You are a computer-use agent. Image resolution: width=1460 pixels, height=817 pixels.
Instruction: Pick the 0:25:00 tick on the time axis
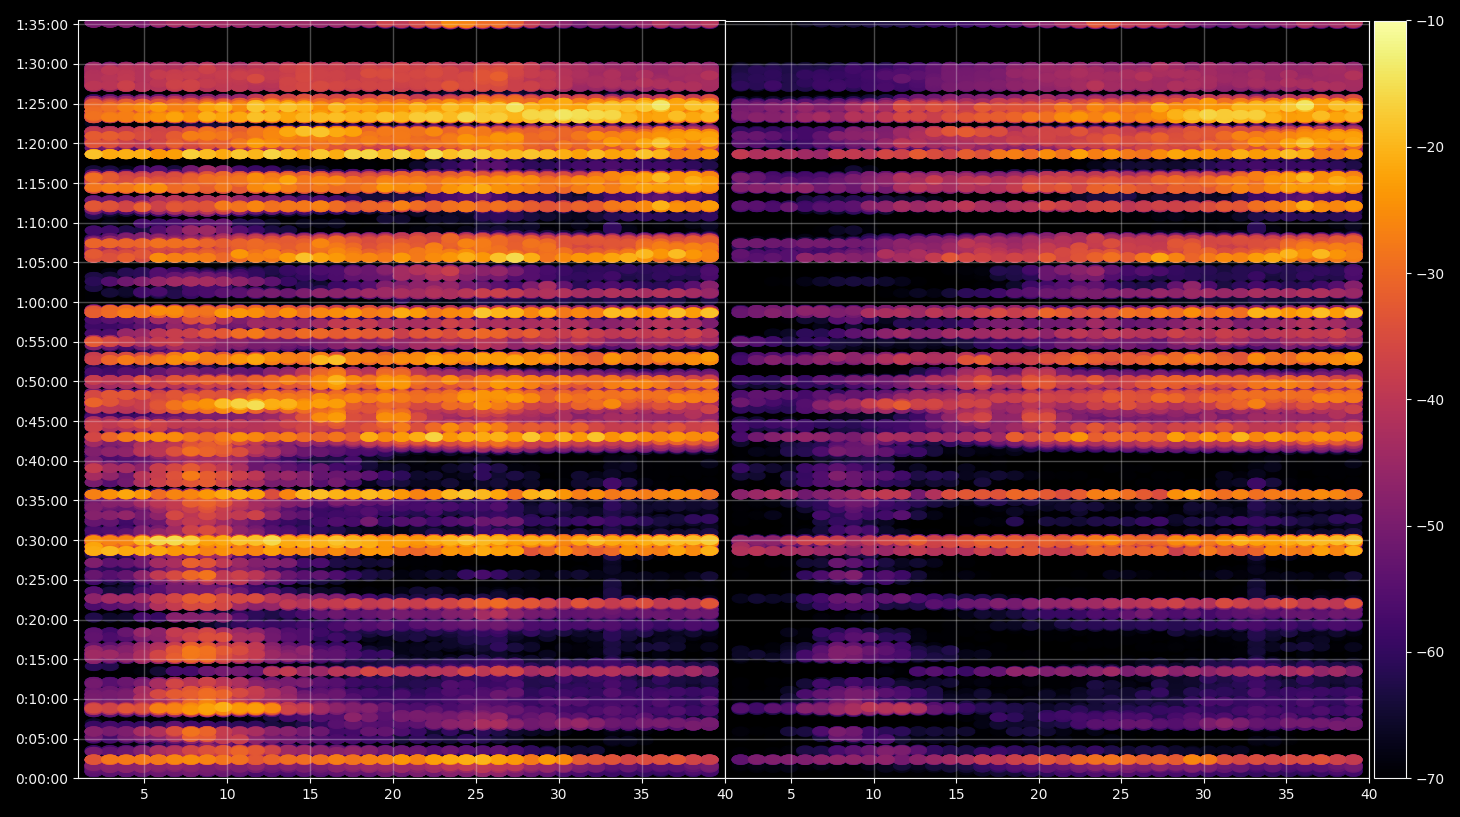42,580
